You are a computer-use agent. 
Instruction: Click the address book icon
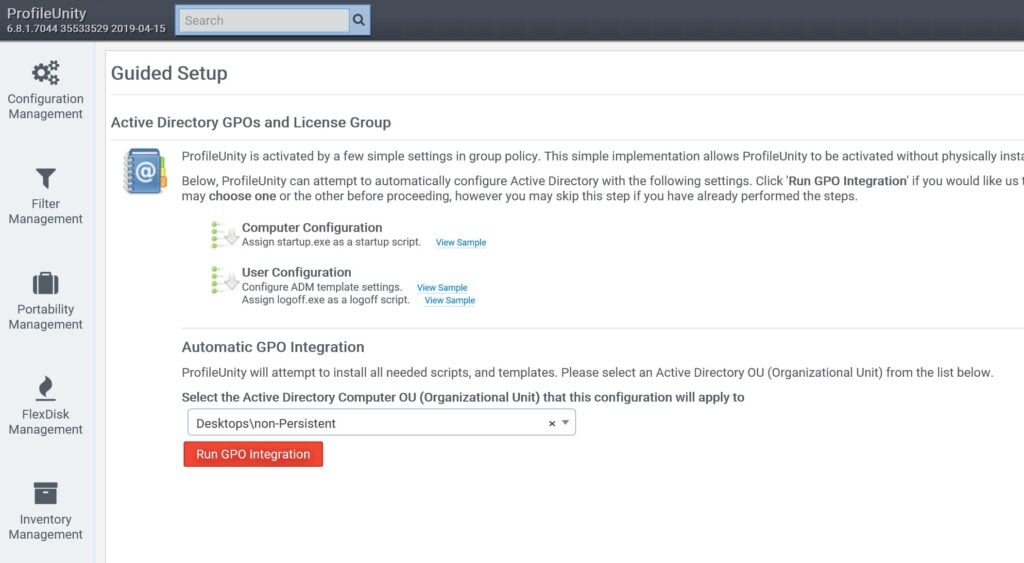pos(145,171)
